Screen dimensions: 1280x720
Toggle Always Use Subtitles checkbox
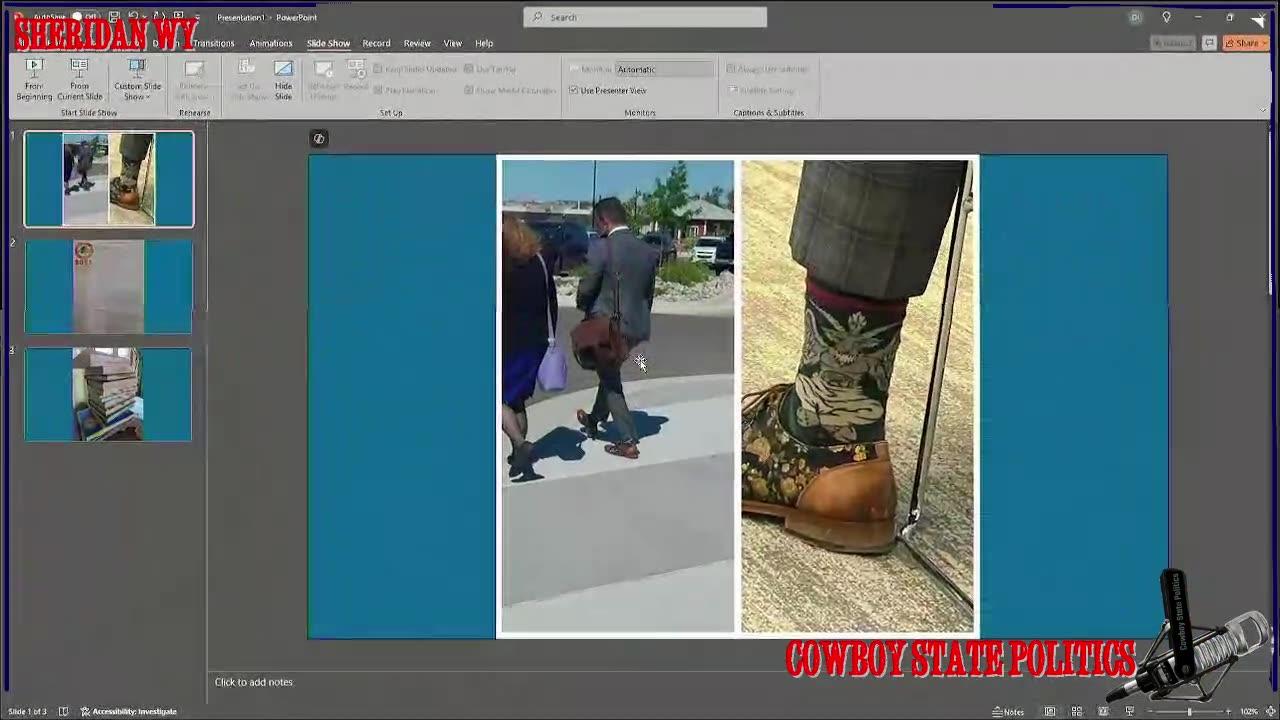click(768, 69)
